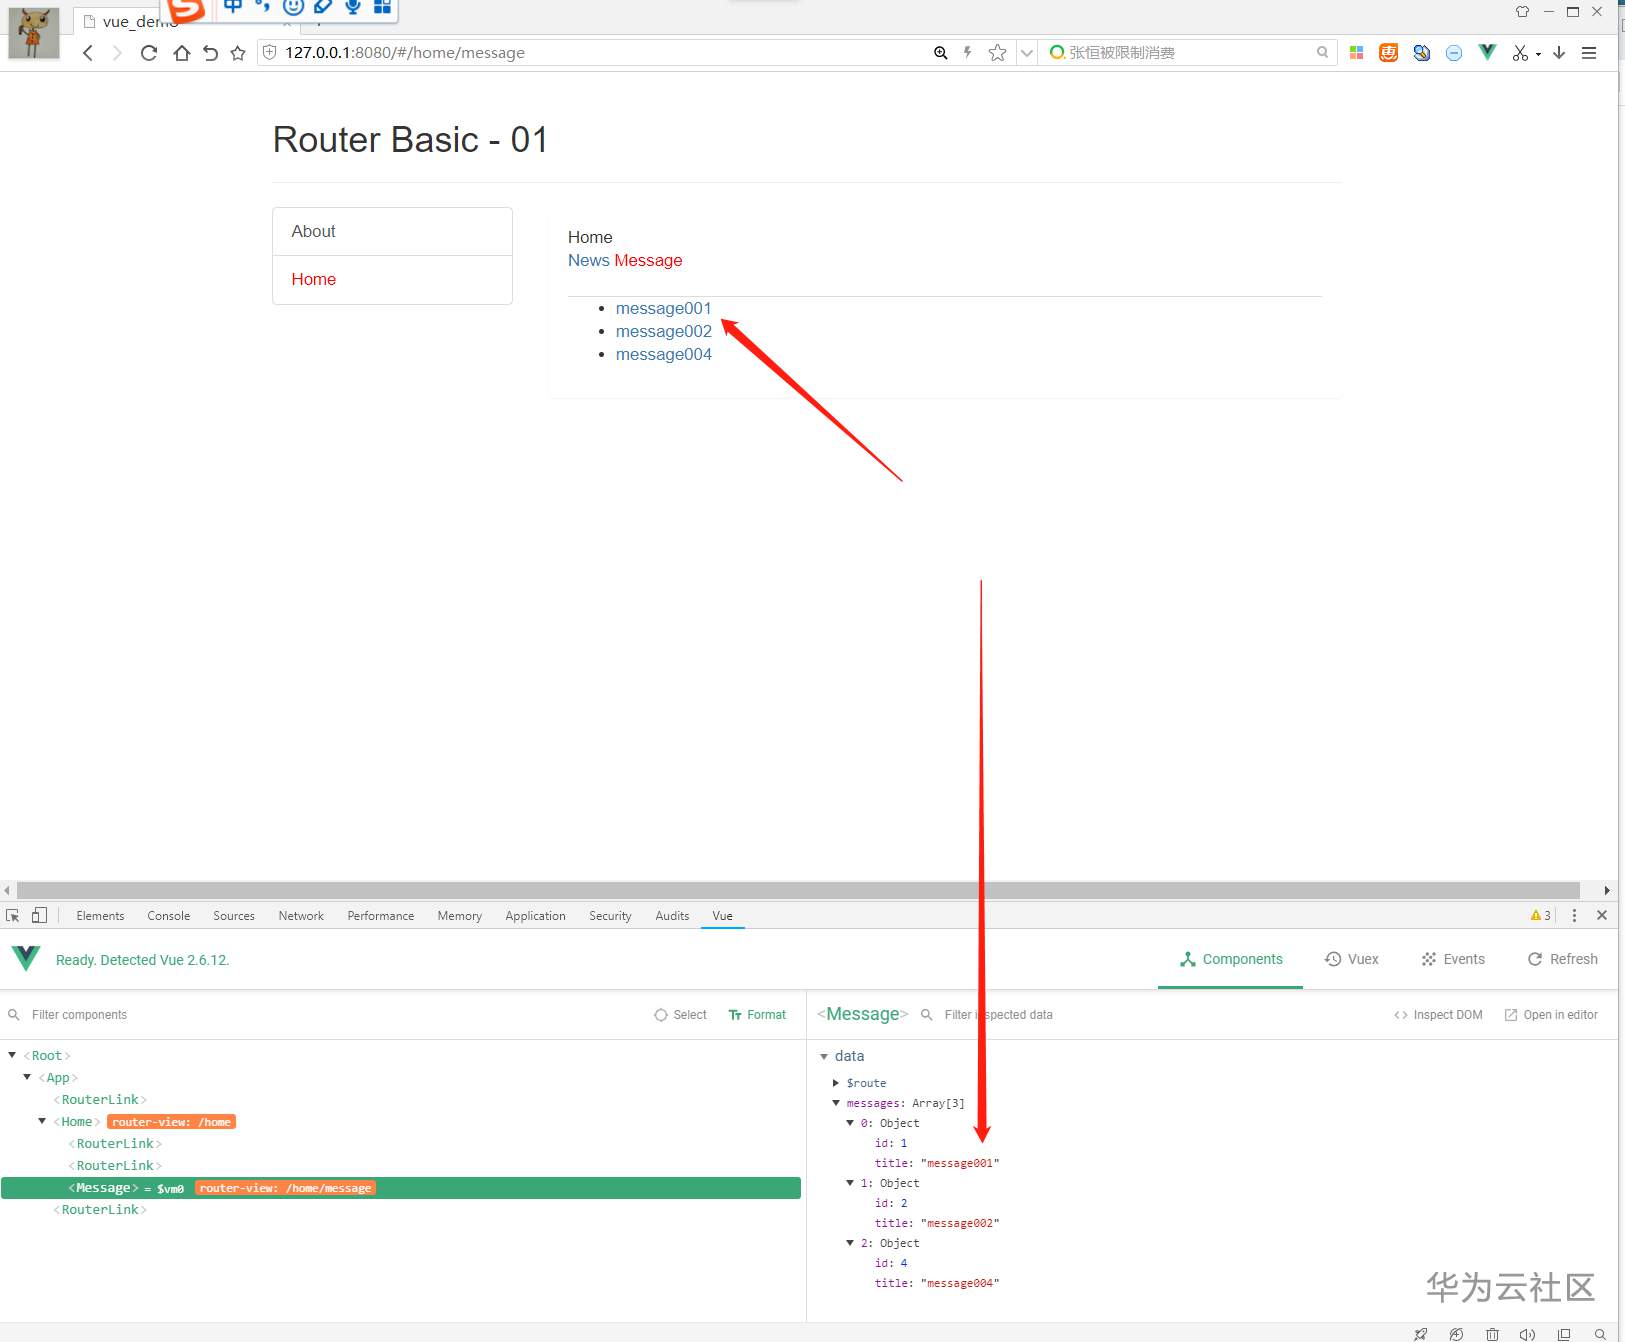Open the browser home page icon

181,53
